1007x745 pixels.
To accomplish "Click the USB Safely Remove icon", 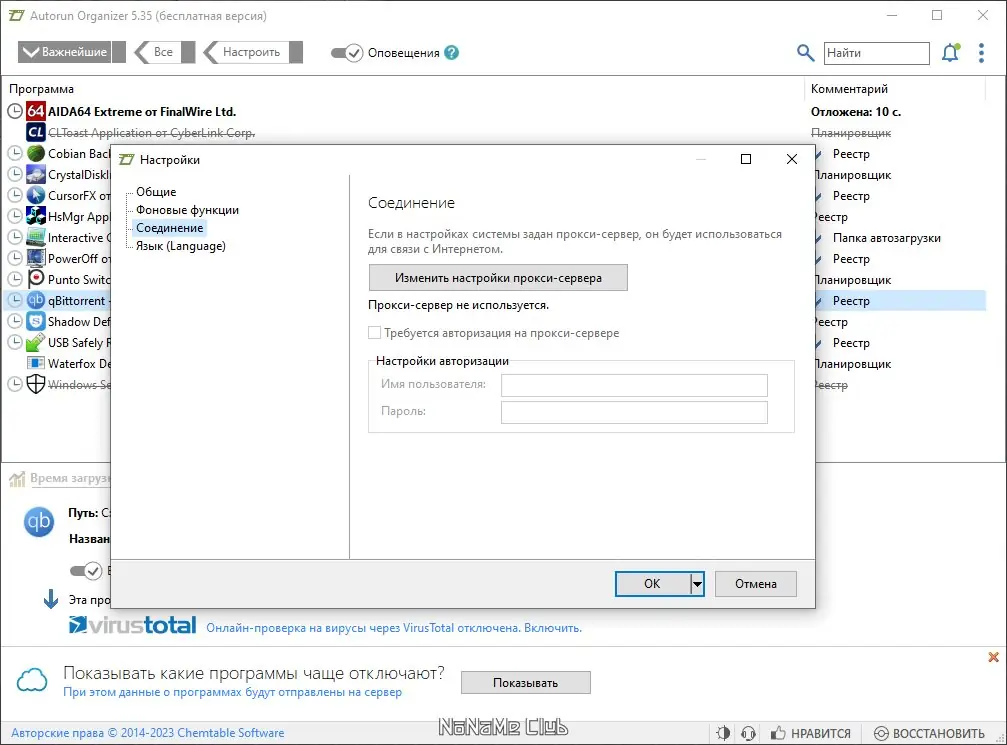I will (35, 342).
